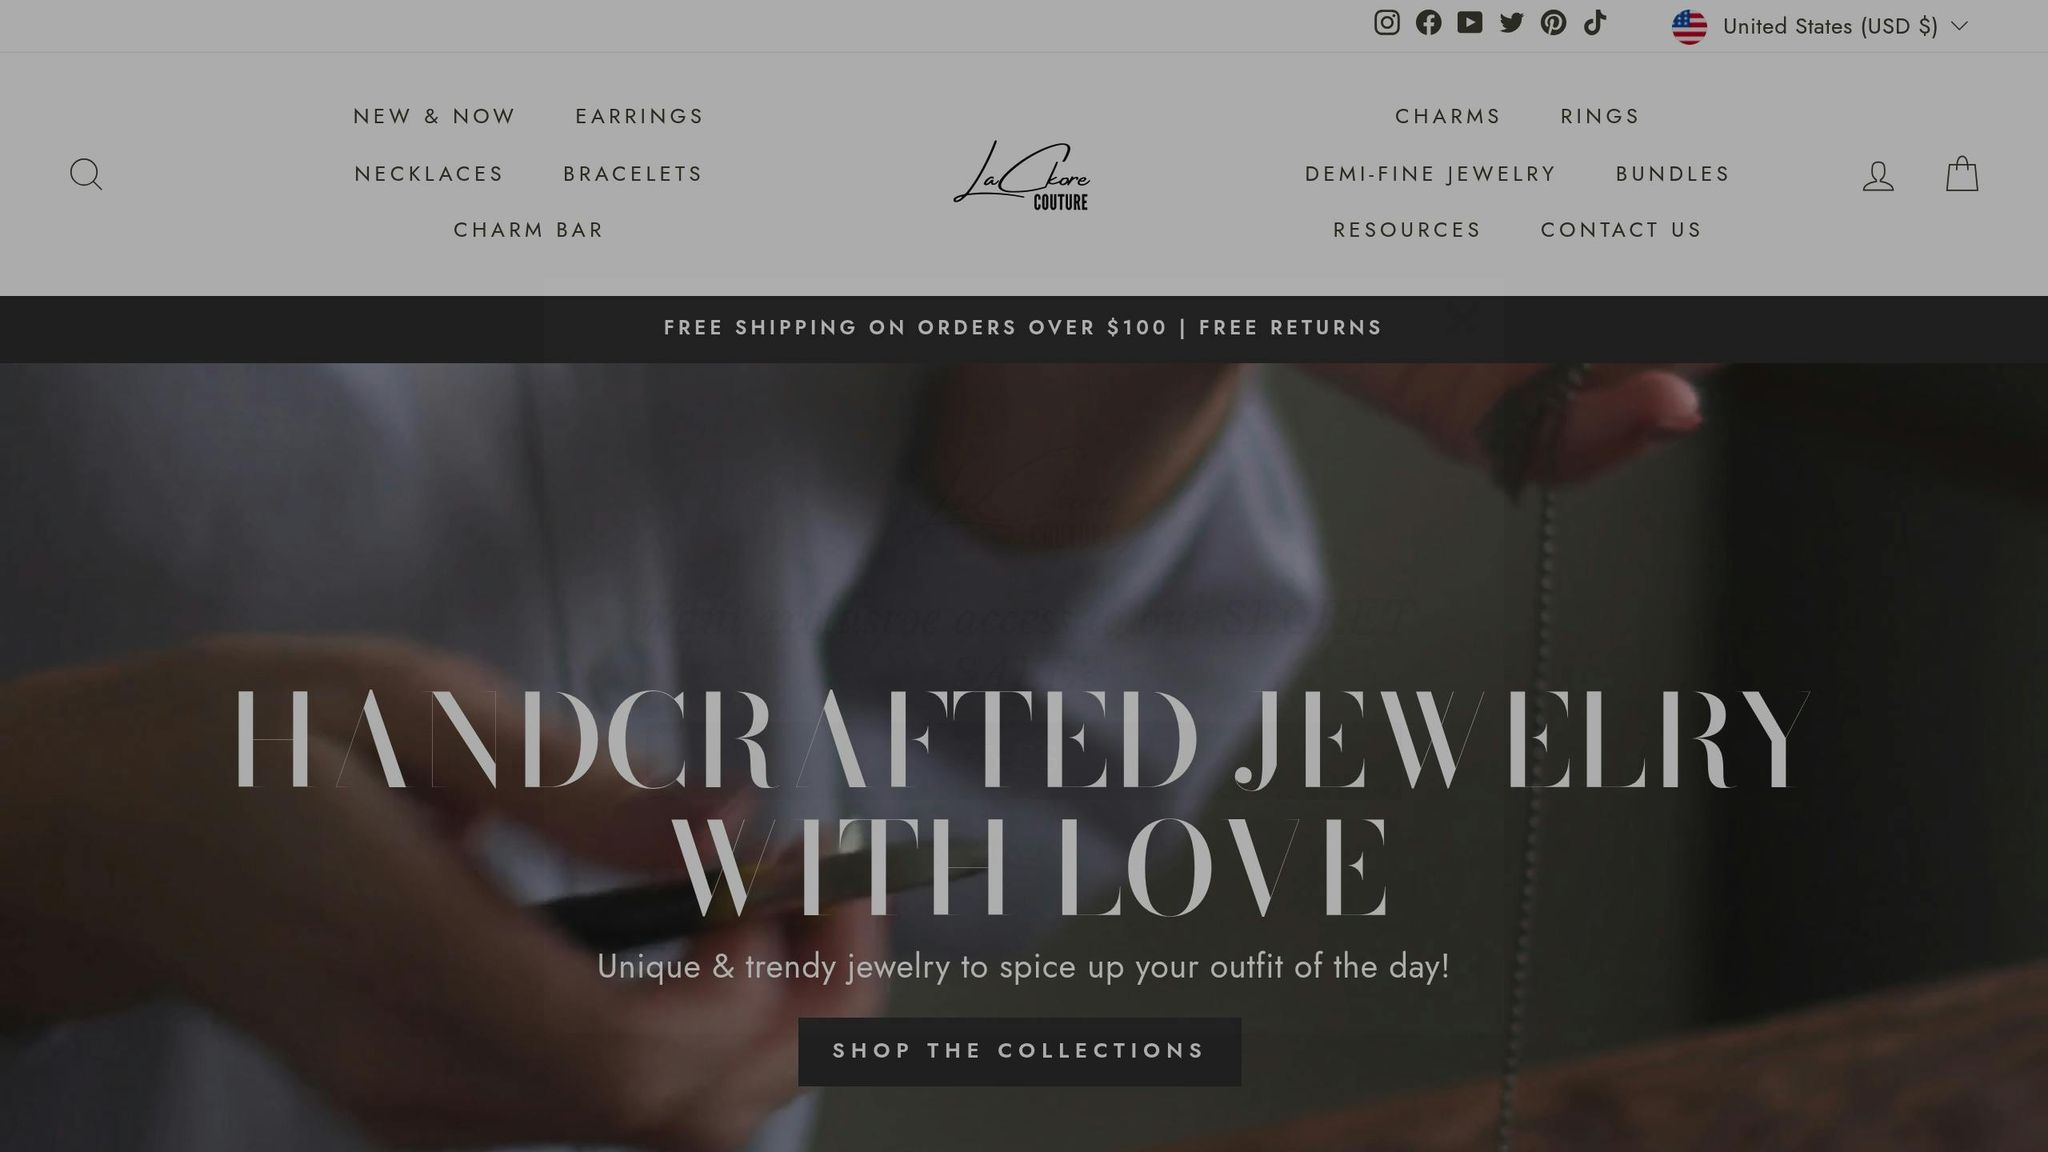Screen dimensions: 2048x1152
Task: Open the NEW & NOW menu
Action: coord(434,116)
